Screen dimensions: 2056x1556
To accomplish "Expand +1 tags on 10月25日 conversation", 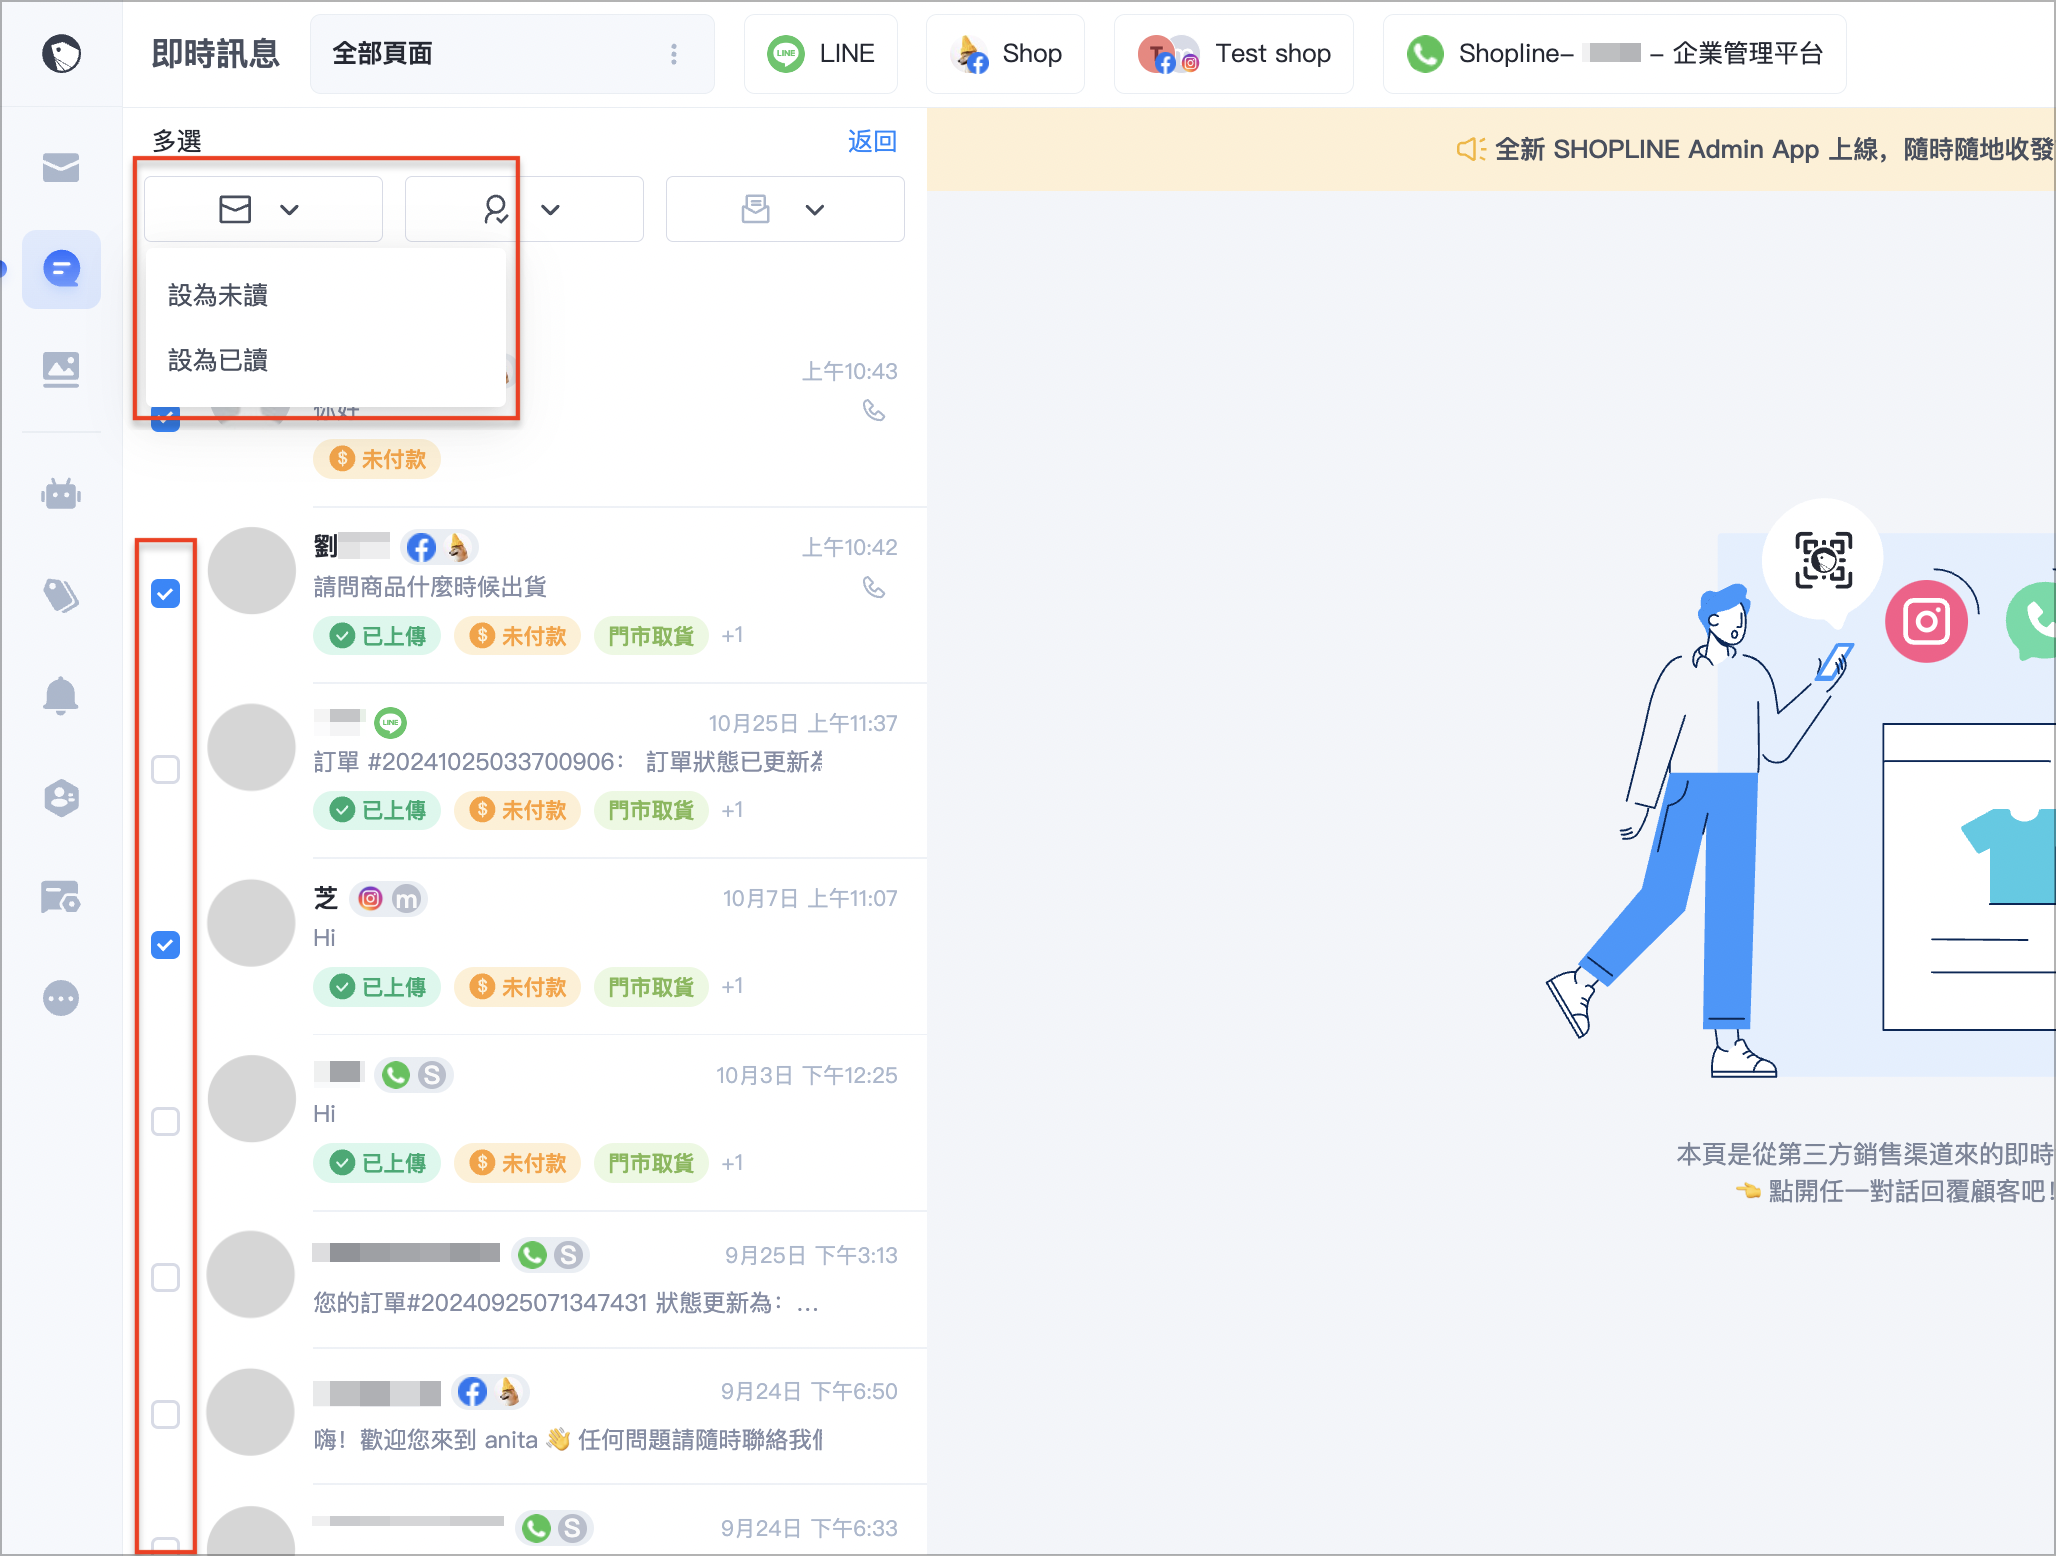I will click(732, 810).
